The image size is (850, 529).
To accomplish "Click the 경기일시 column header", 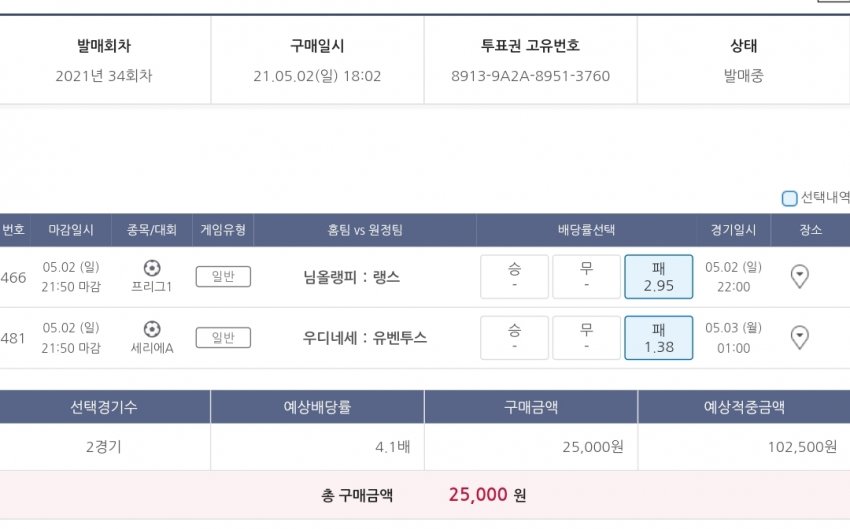I will pos(734,230).
